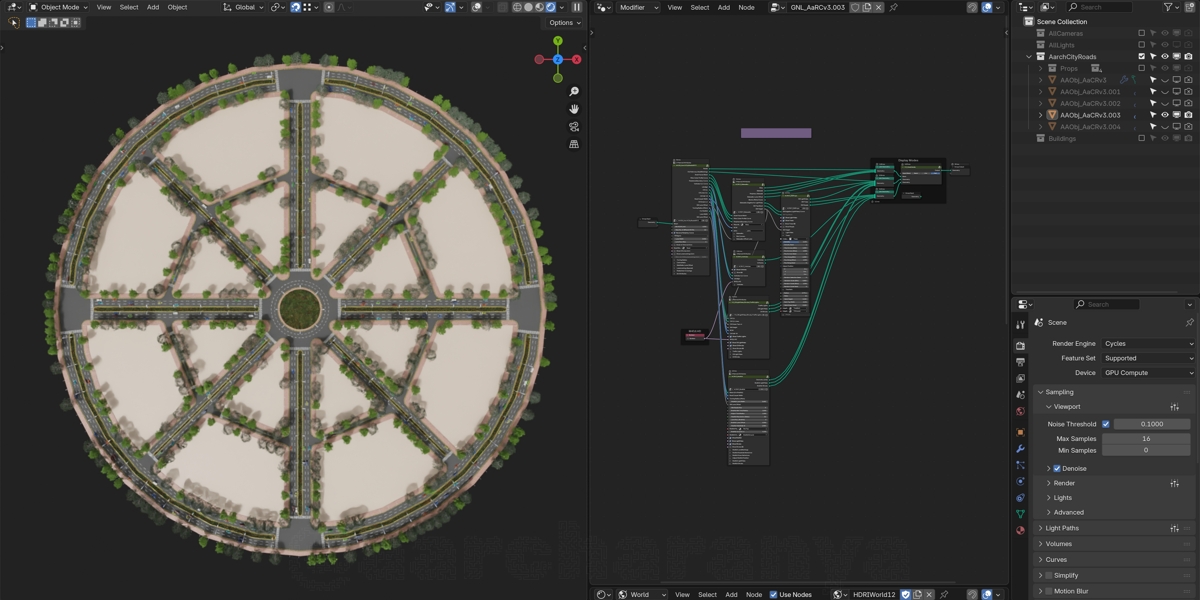Click the pan view hand gizmo
Screen dimensions: 1200x600
pos(574,109)
